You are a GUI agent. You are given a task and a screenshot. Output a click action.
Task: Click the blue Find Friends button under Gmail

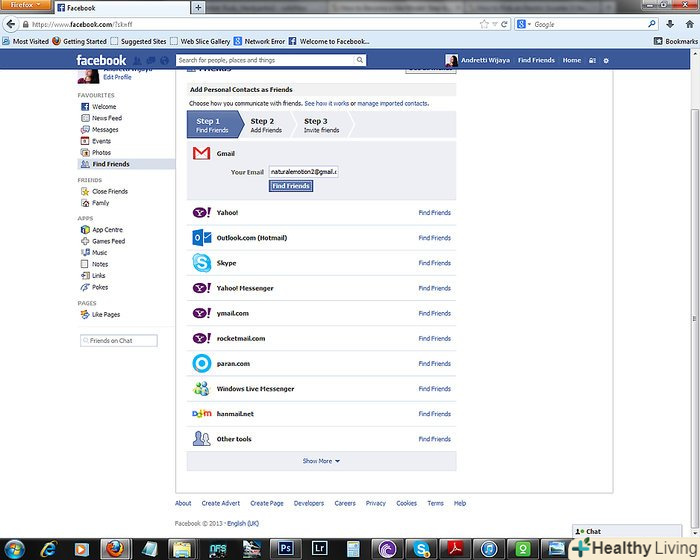pos(291,186)
